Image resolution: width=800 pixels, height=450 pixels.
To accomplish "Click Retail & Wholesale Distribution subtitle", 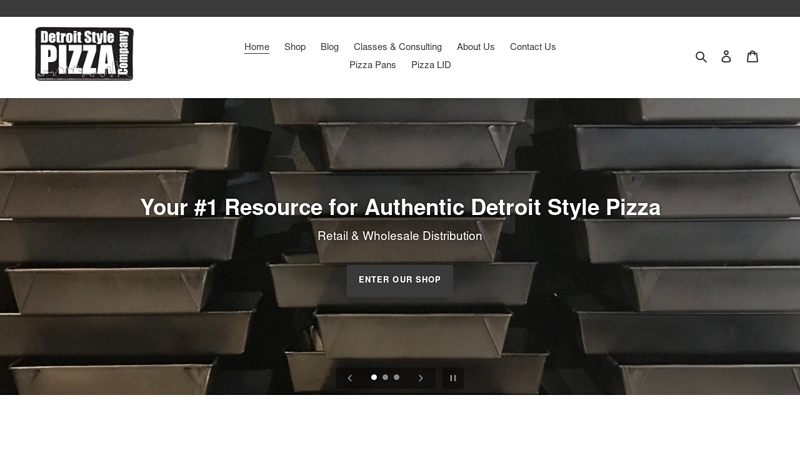I will pos(400,236).
